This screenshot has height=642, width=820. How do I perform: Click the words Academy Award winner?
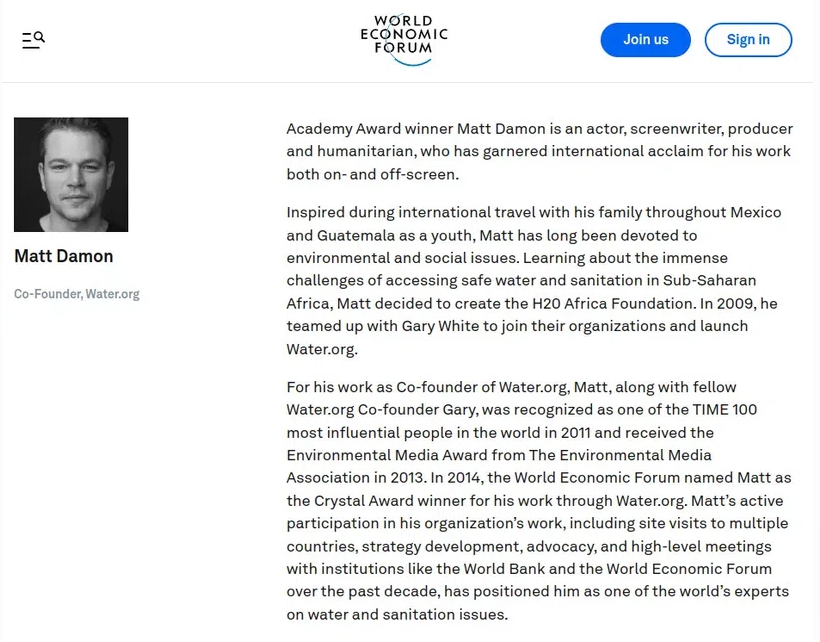point(369,129)
